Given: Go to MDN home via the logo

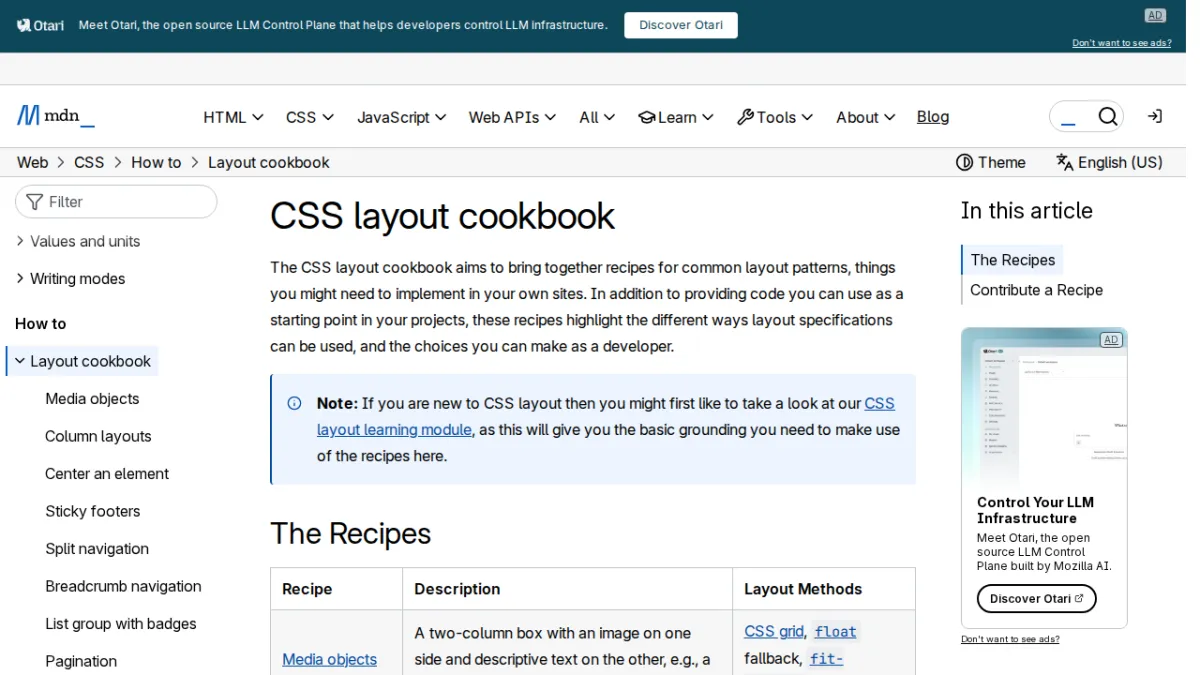Looking at the screenshot, I should point(56,116).
